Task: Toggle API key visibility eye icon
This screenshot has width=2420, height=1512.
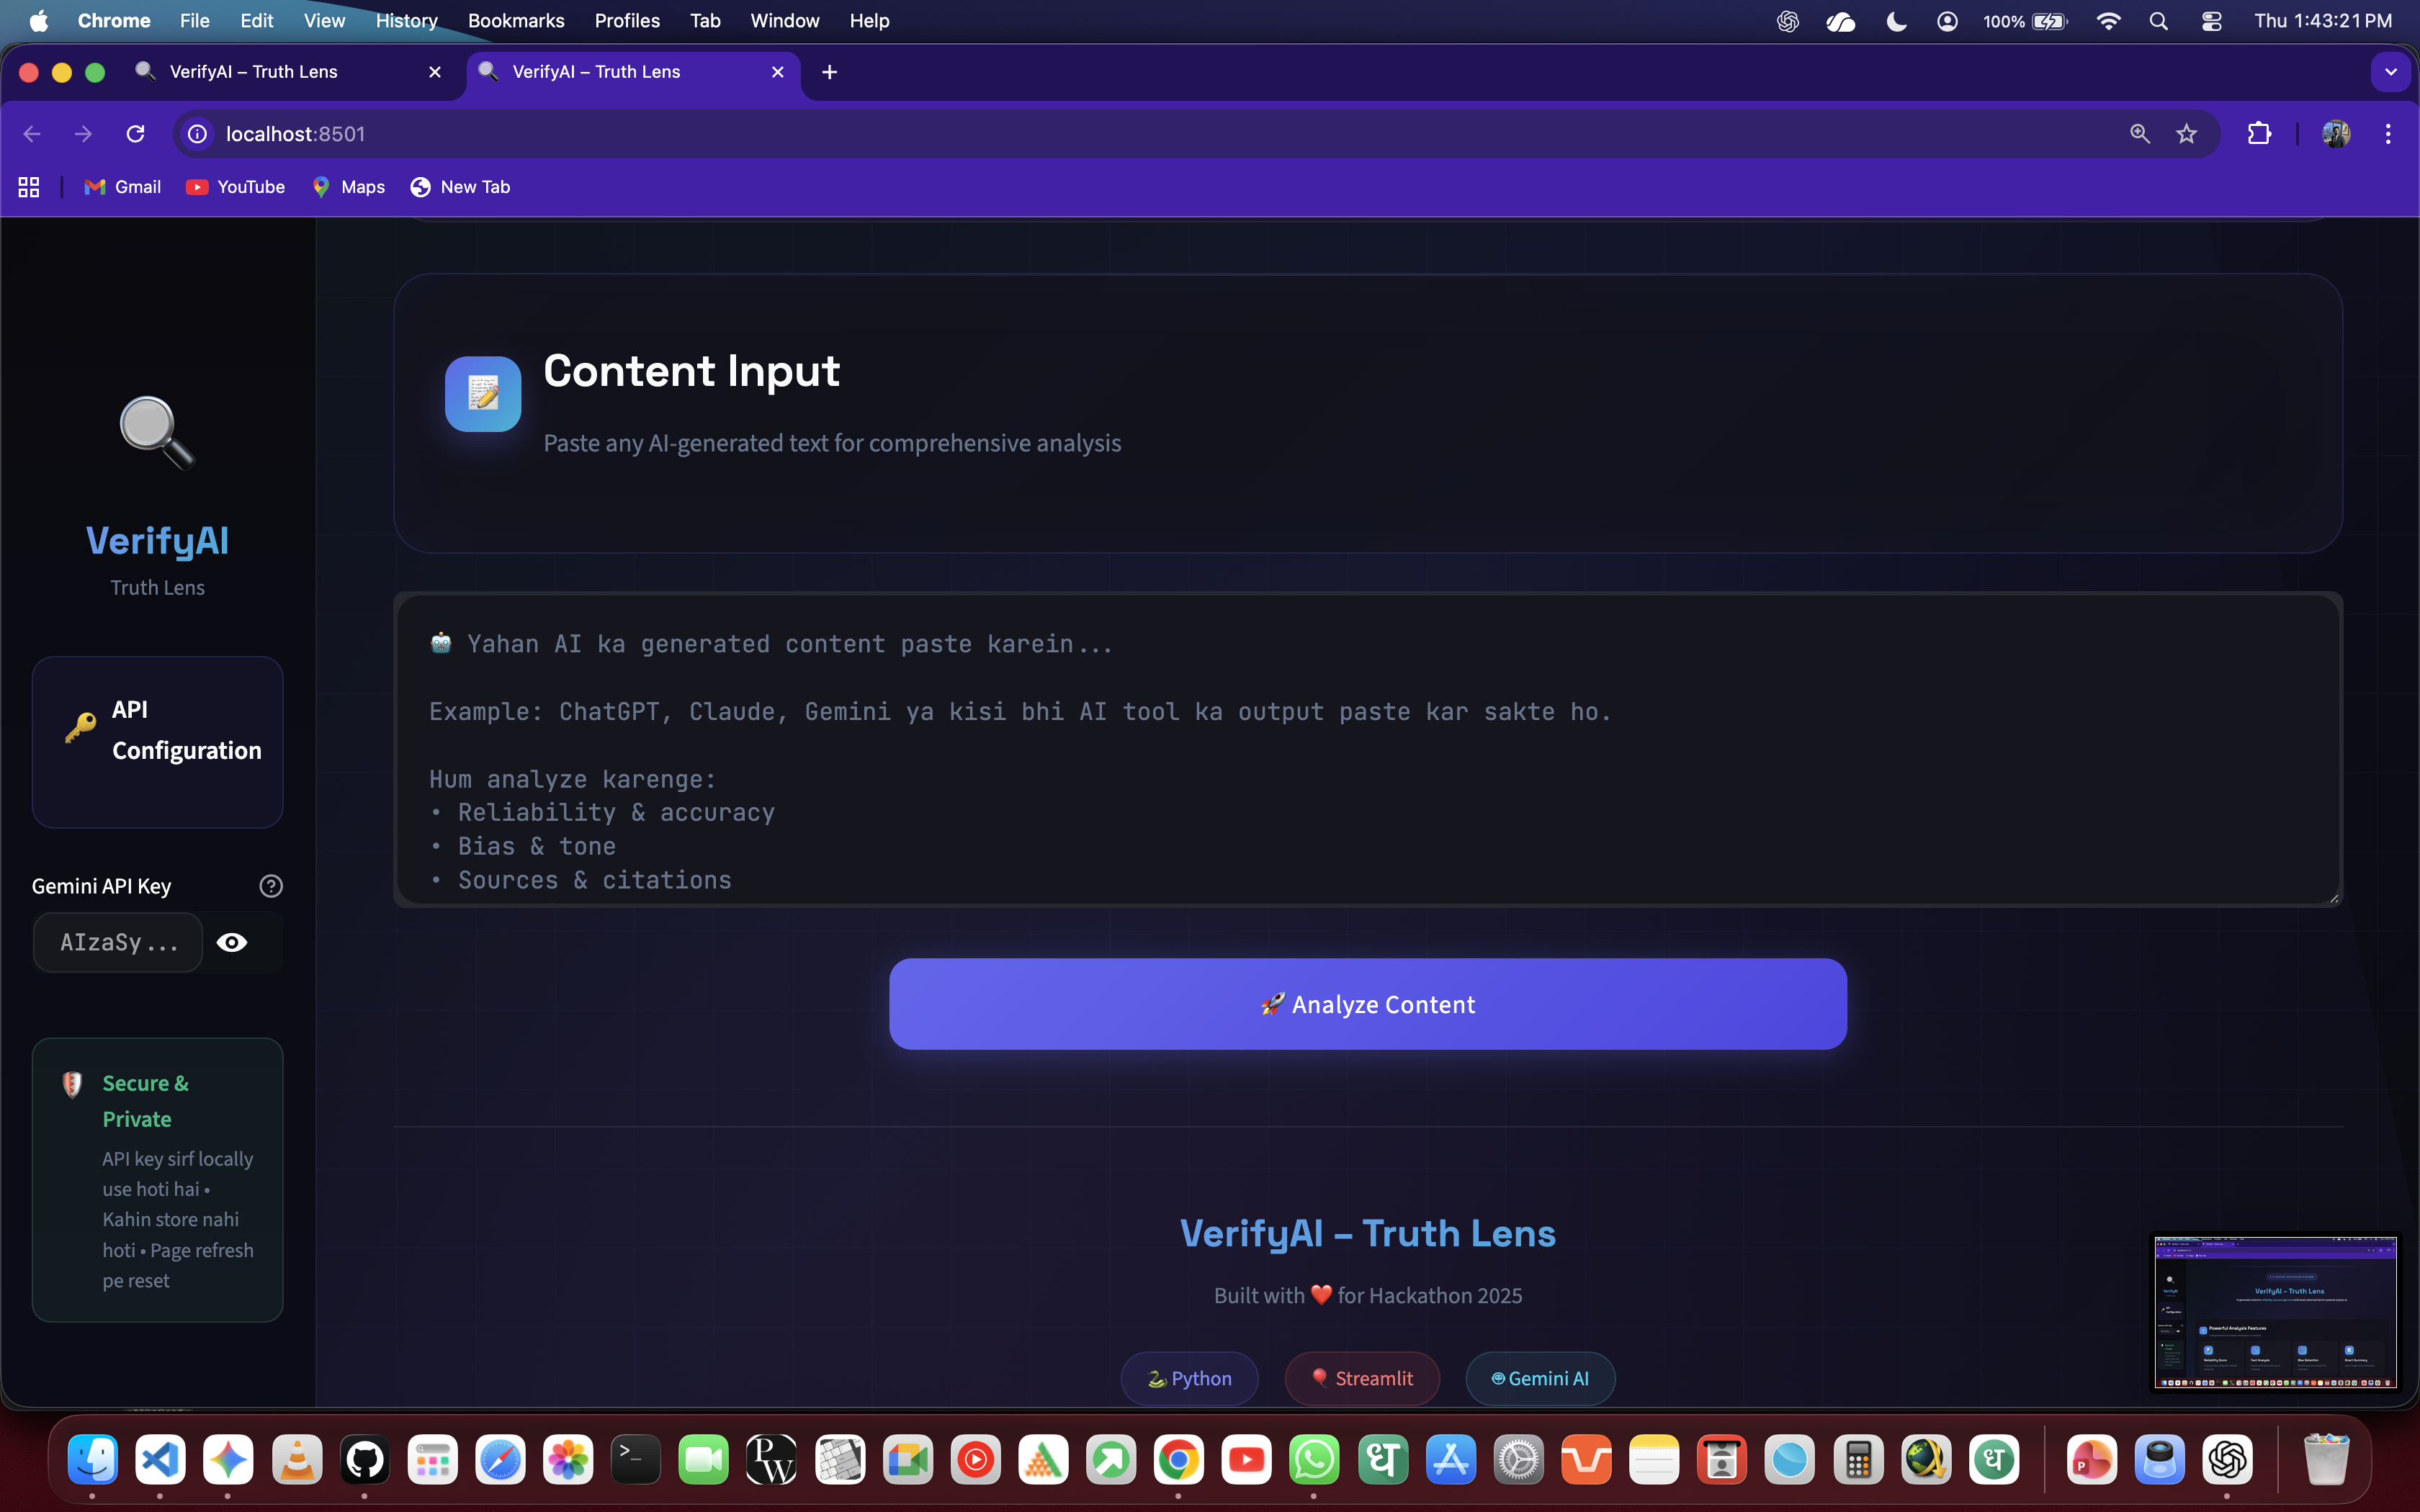Action: [232, 942]
